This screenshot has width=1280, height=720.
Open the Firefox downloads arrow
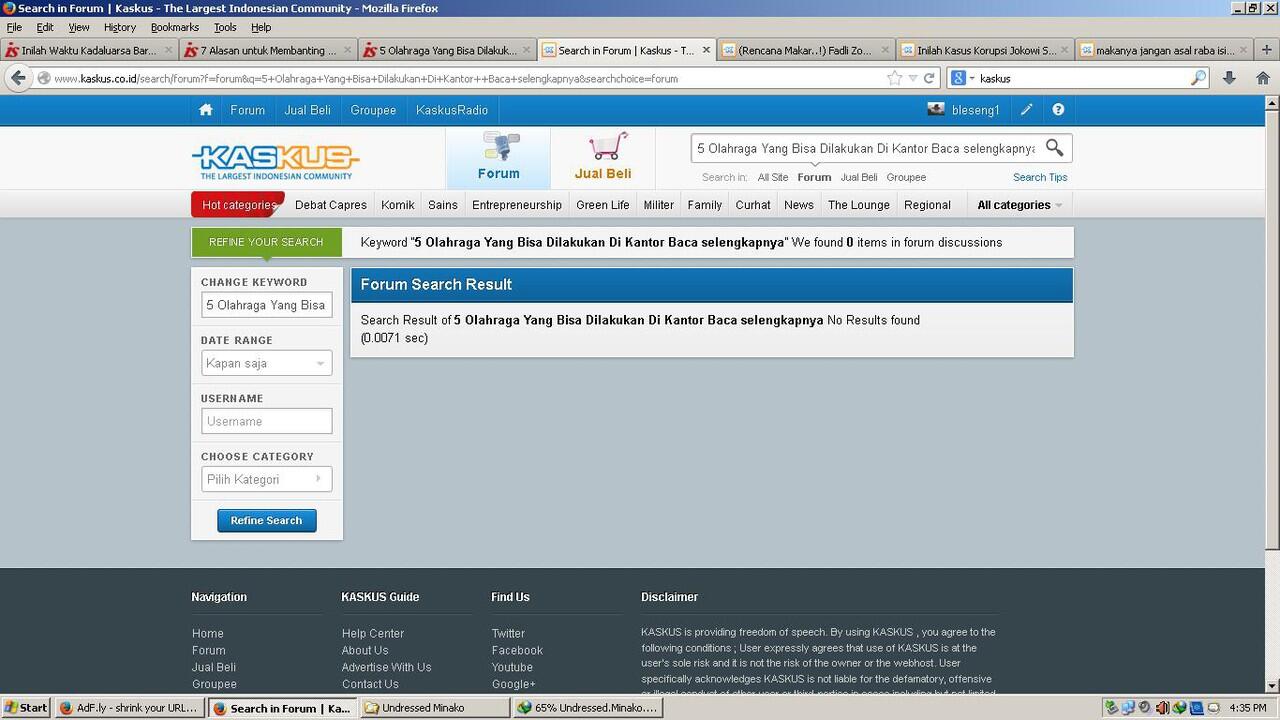point(1229,78)
